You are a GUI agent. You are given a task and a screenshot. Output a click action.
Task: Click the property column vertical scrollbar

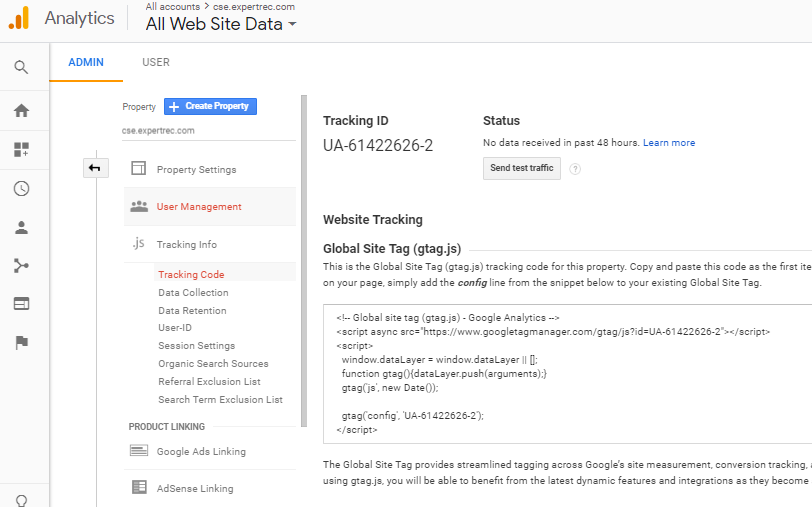click(304, 260)
